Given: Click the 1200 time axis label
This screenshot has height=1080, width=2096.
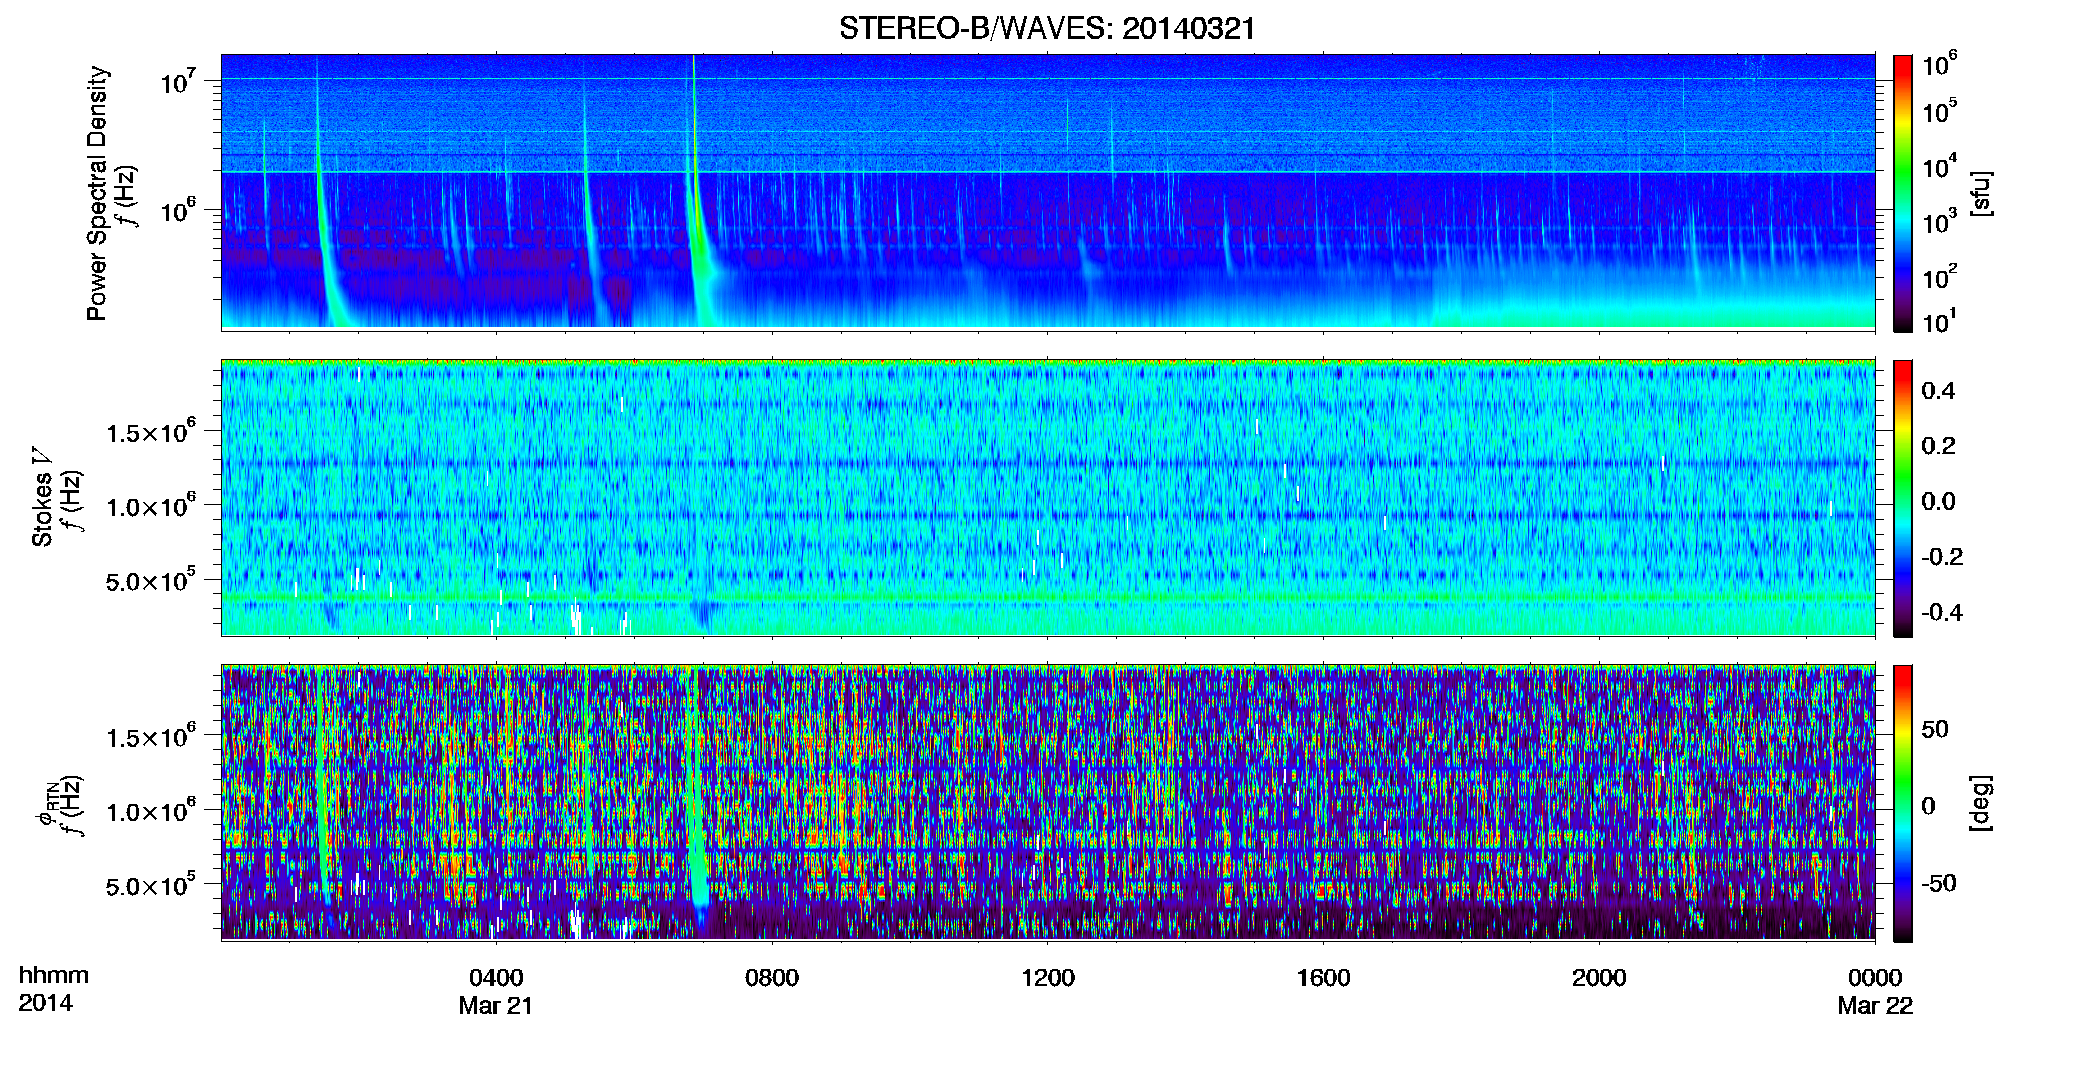Looking at the screenshot, I should [x=1048, y=977].
